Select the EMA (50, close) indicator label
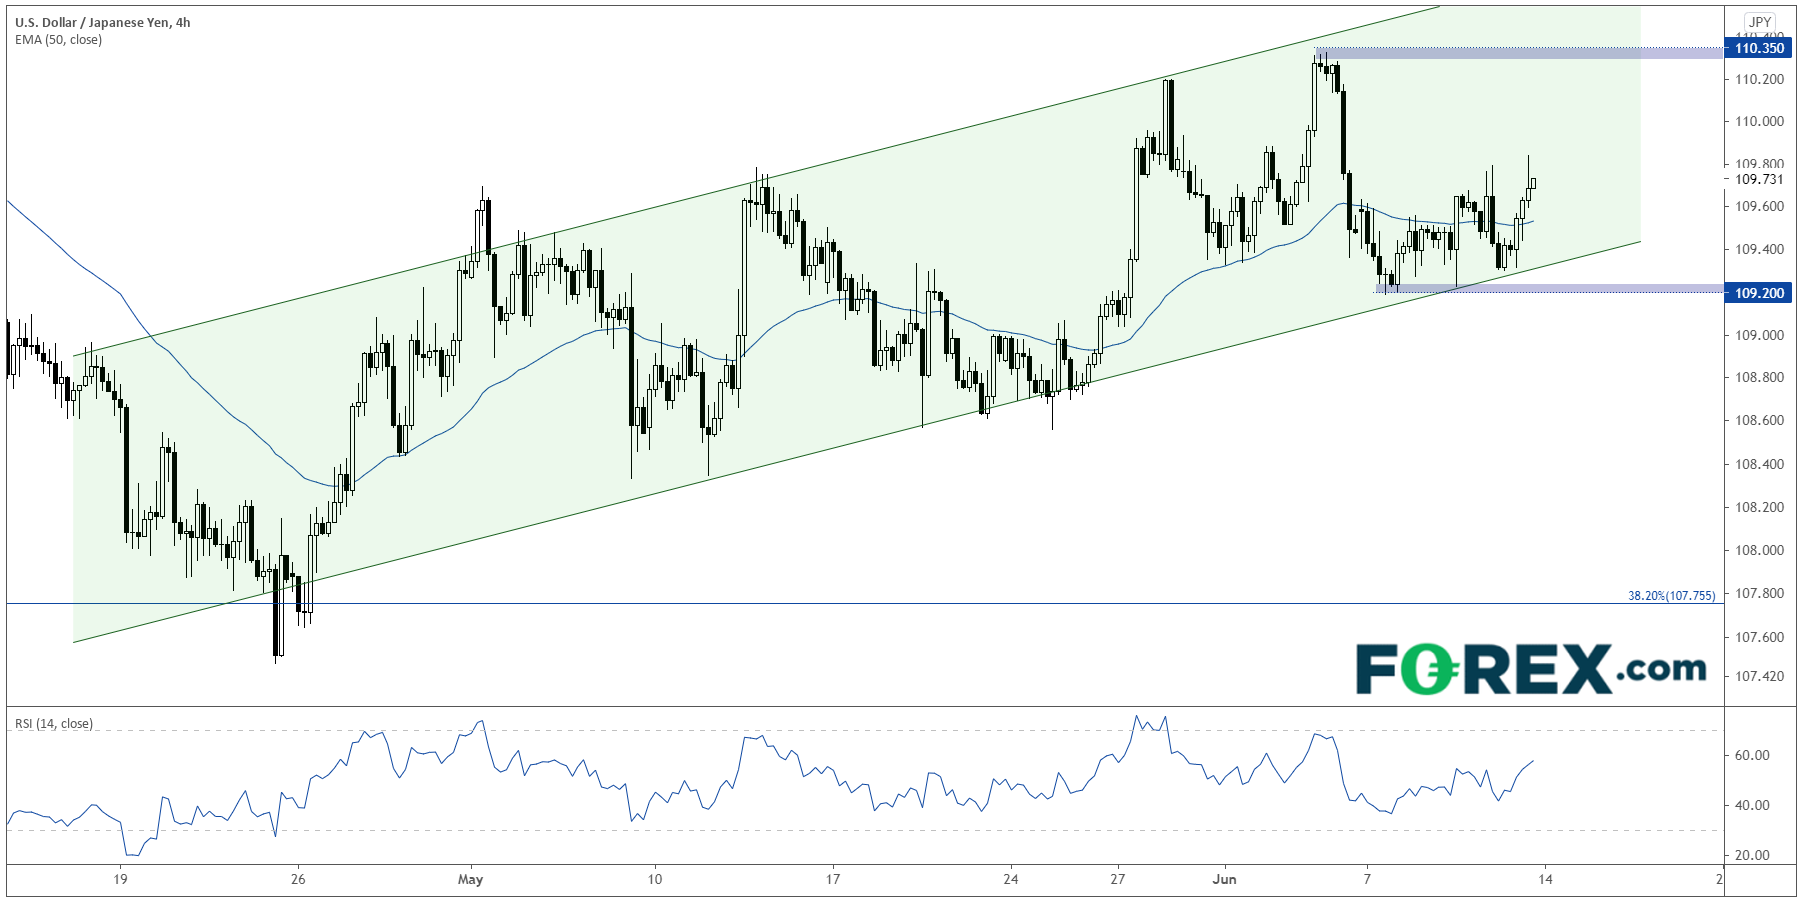 58,40
